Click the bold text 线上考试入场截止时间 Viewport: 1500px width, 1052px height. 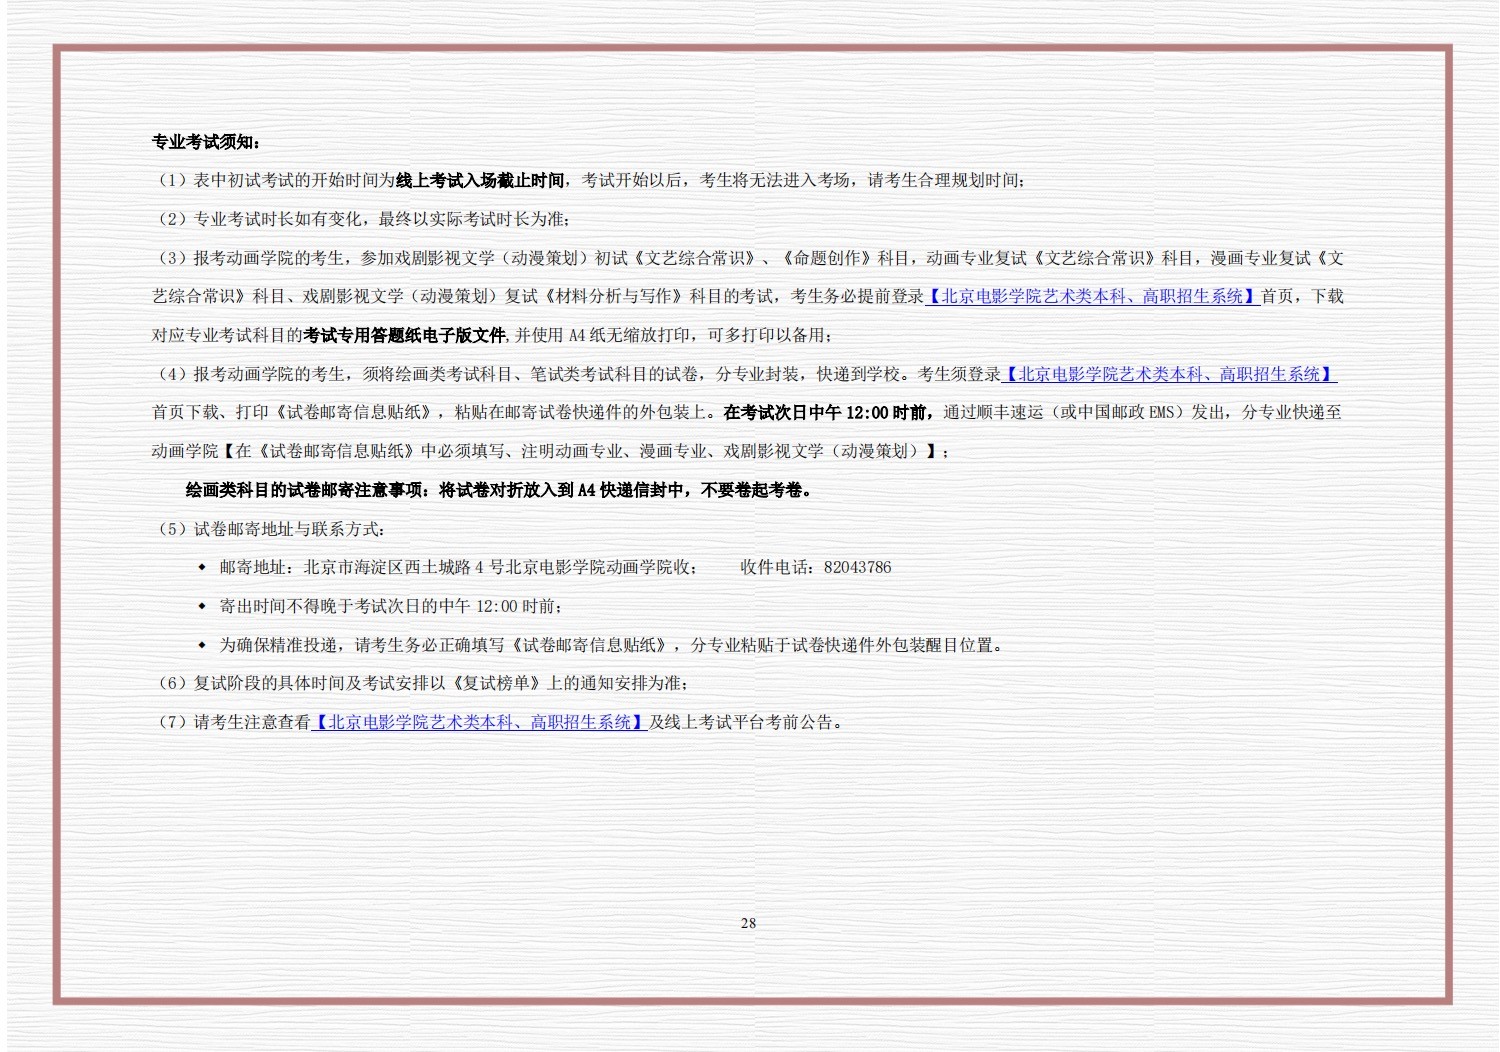[480, 180]
